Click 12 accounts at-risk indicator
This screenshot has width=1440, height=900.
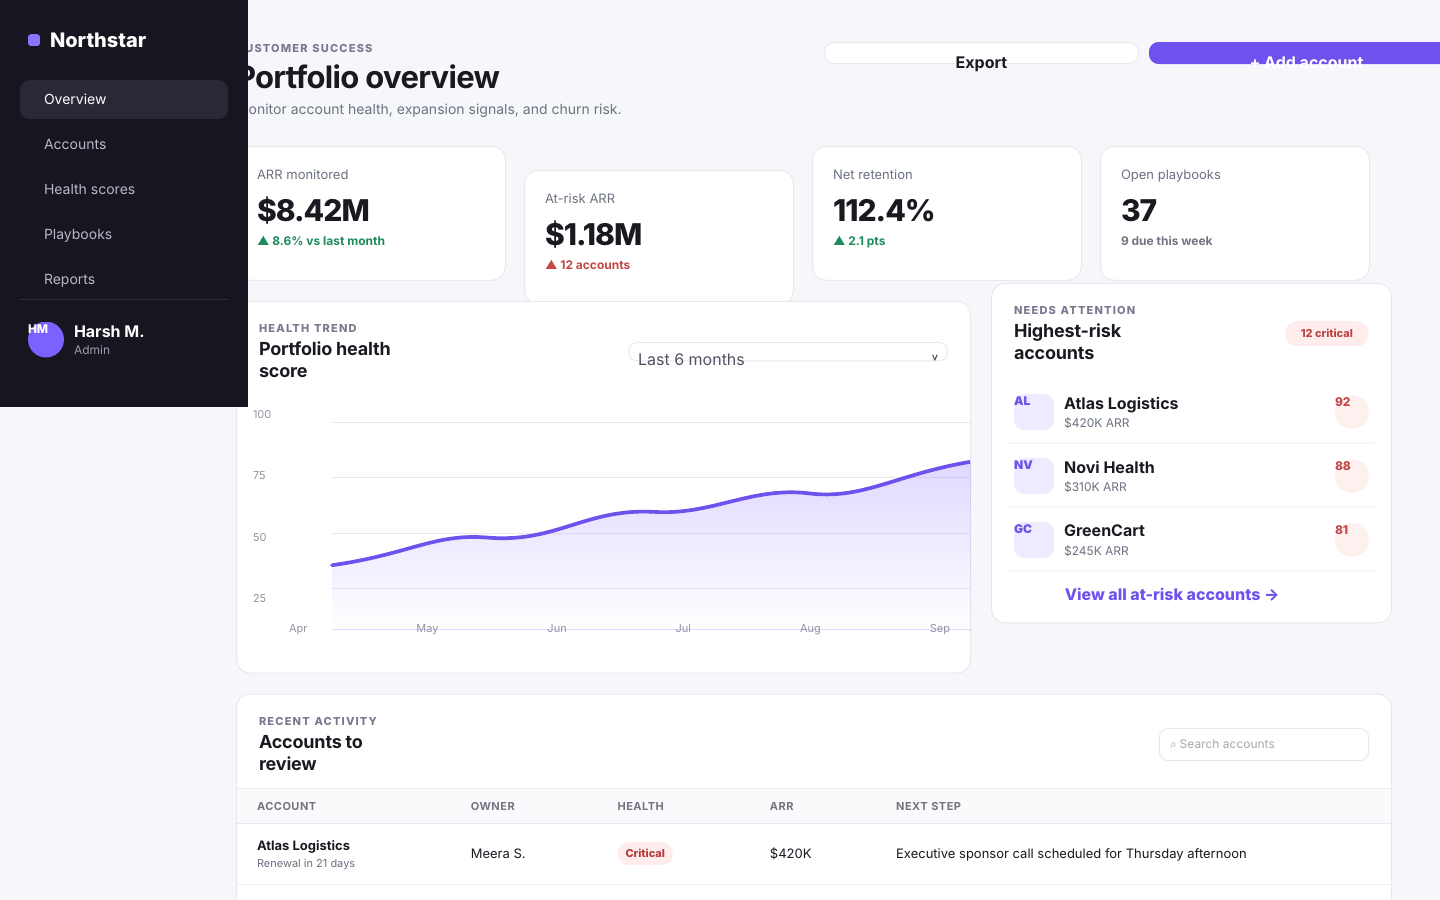coord(588,265)
